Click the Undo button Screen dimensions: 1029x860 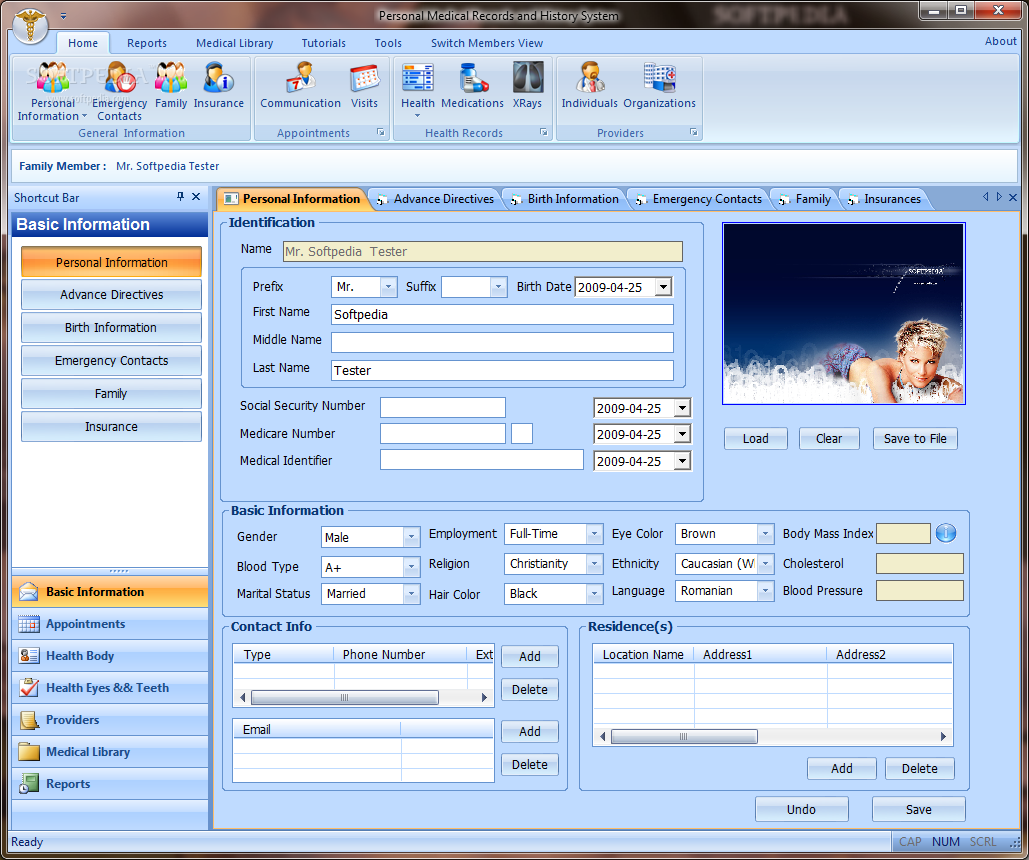pos(801,809)
